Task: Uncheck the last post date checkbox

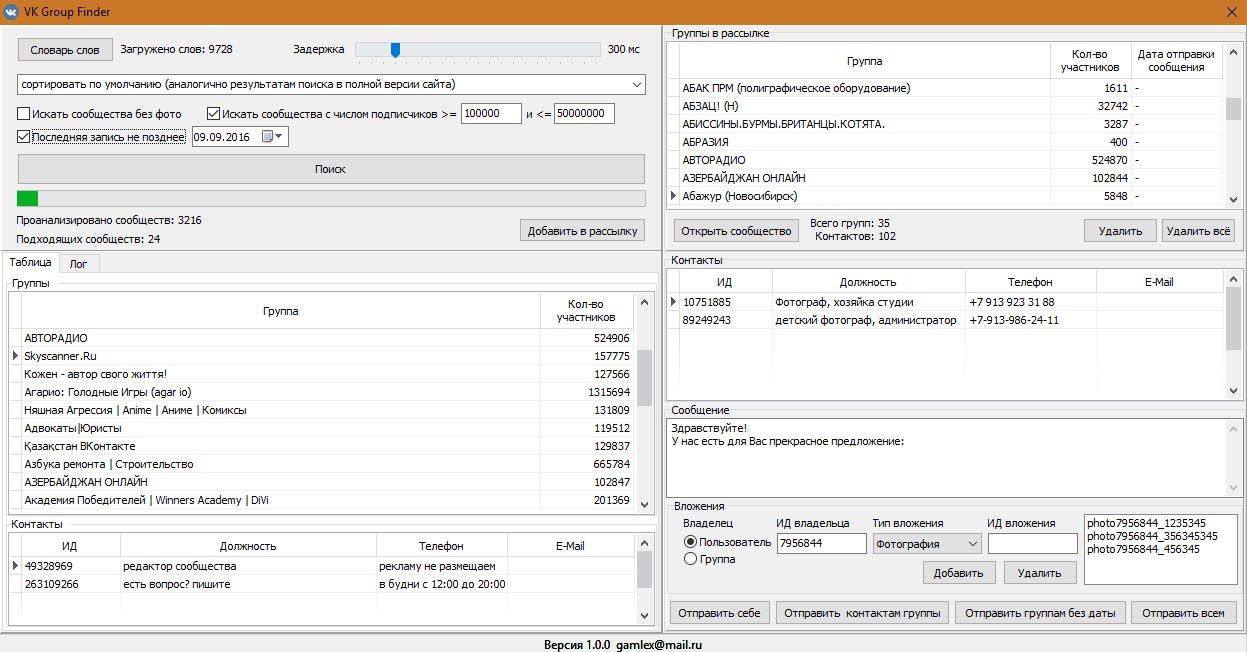Action: pos(24,137)
